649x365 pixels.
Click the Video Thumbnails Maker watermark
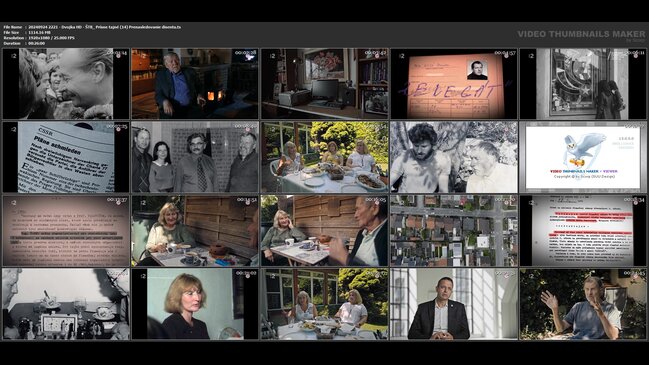pos(581,35)
